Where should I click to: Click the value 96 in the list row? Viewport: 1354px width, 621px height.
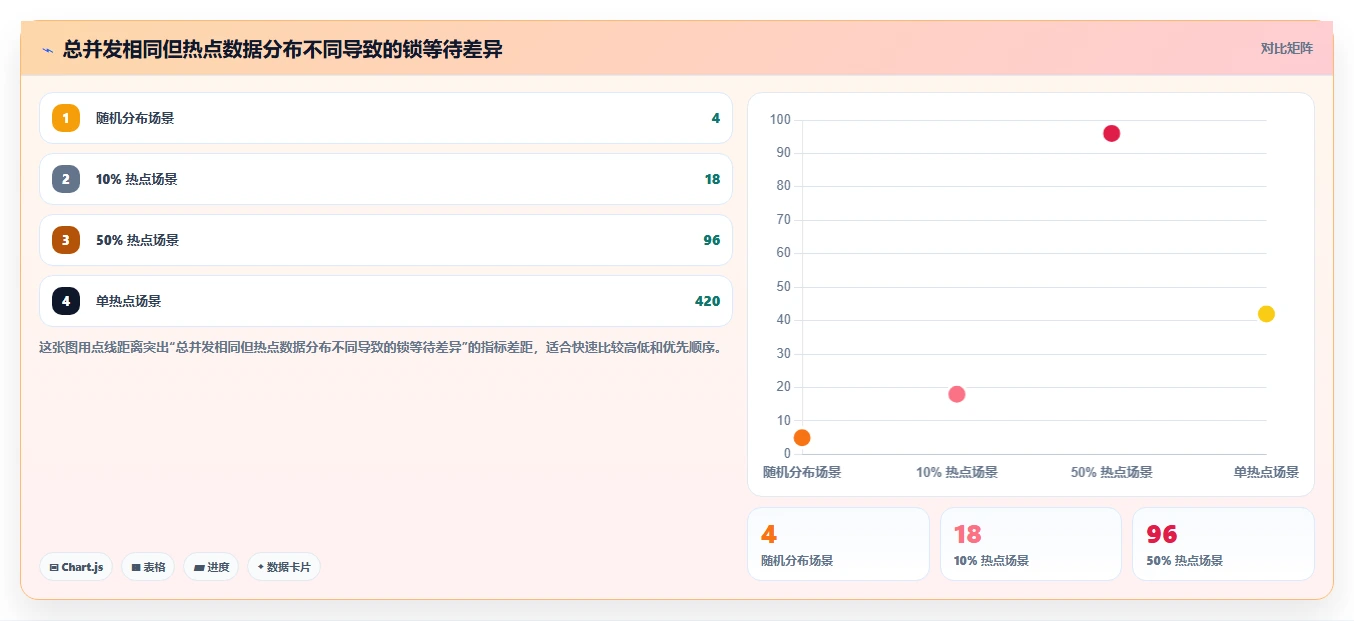[711, 240]
